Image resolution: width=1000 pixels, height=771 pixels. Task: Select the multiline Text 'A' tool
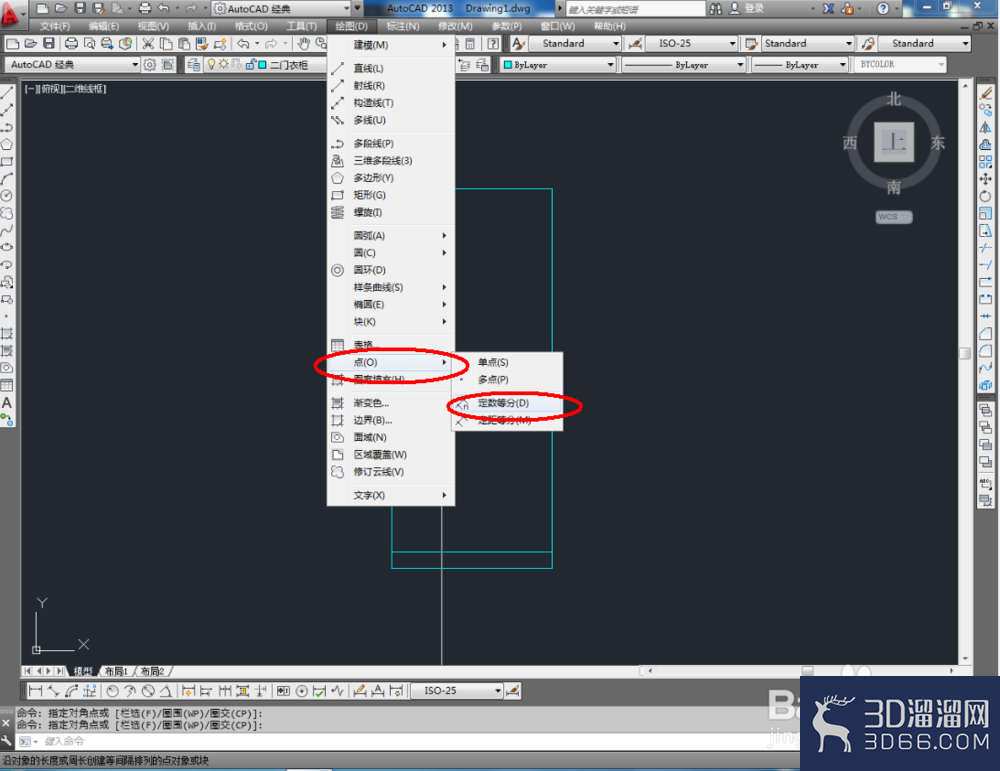click(x=7, y=403)
